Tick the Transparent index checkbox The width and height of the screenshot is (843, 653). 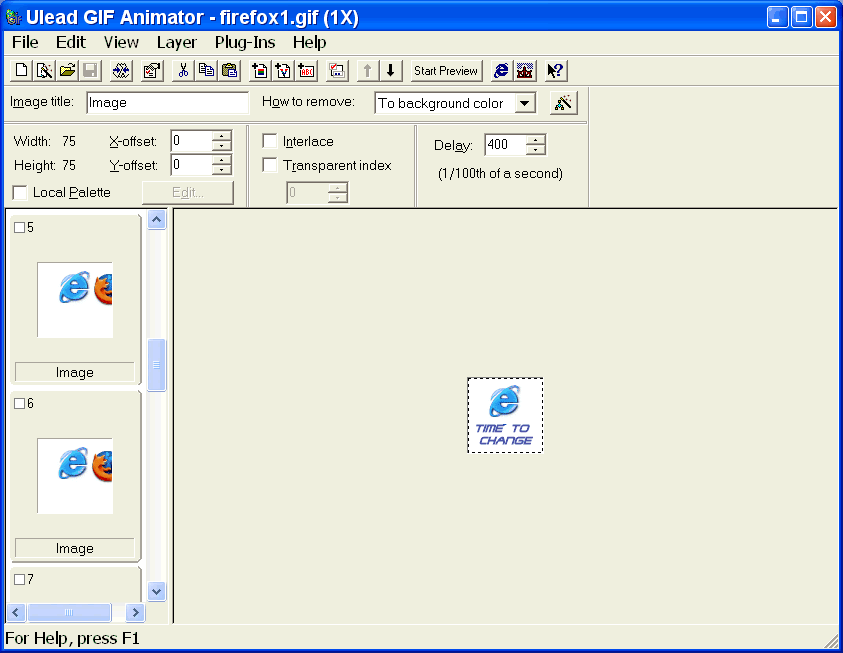(269, 165)
